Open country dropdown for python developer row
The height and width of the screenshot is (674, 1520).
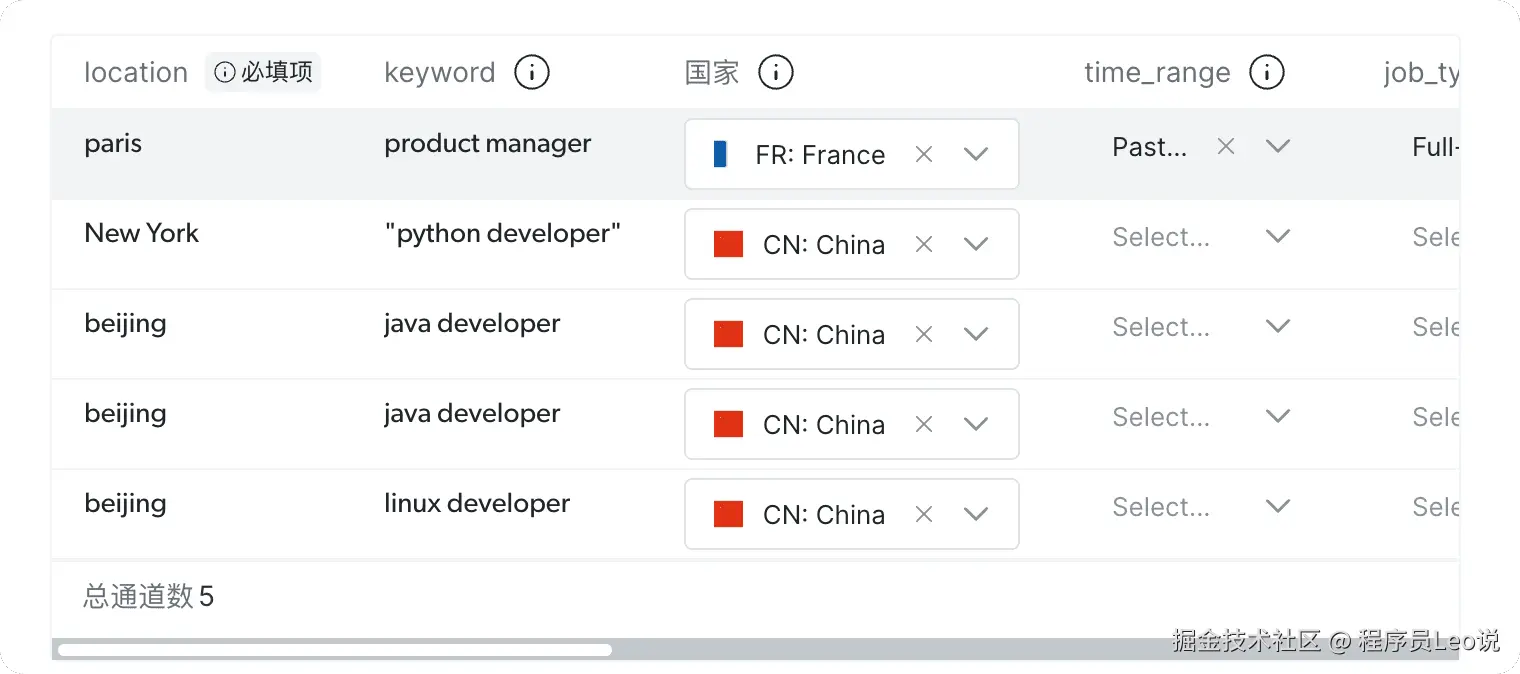(x=975, y=244)
